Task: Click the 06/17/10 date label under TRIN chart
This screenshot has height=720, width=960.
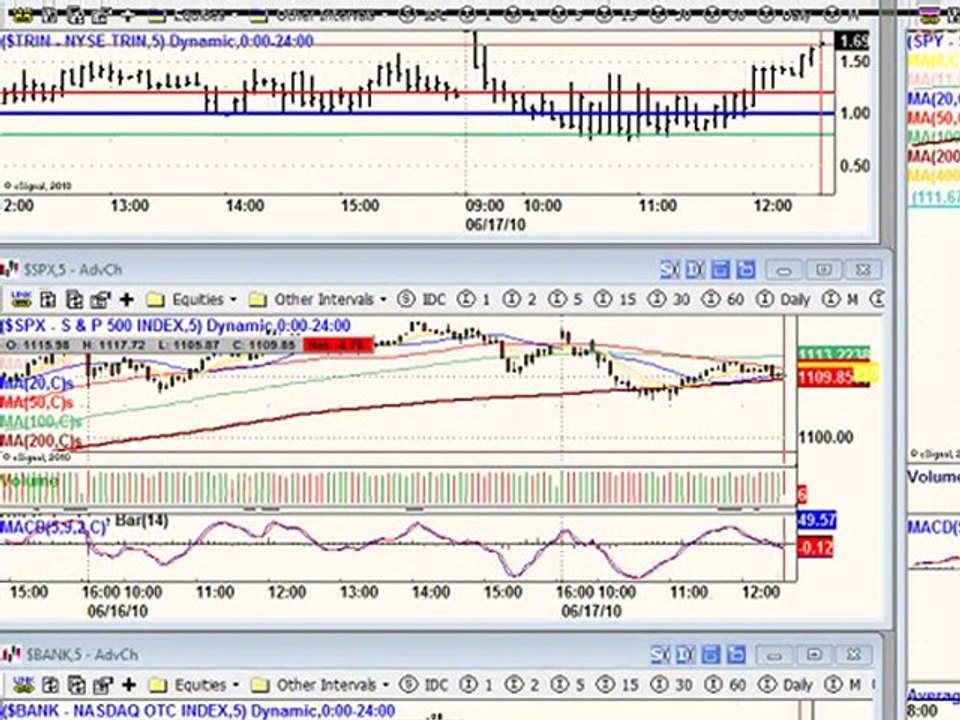Action: pos(495,224)
